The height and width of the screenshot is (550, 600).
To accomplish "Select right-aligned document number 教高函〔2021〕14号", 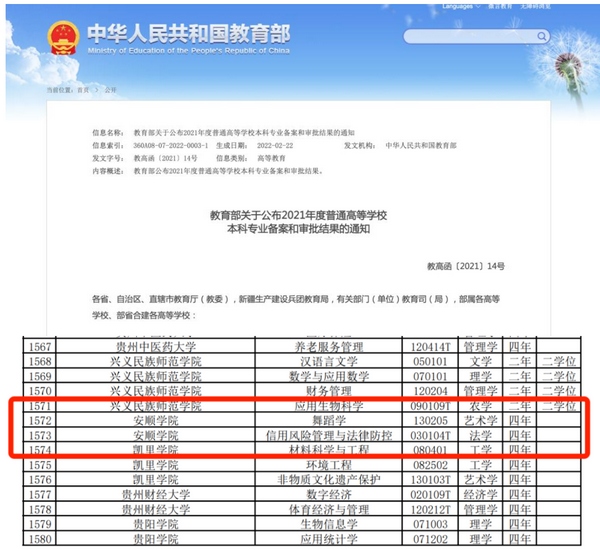I will 466,266.
